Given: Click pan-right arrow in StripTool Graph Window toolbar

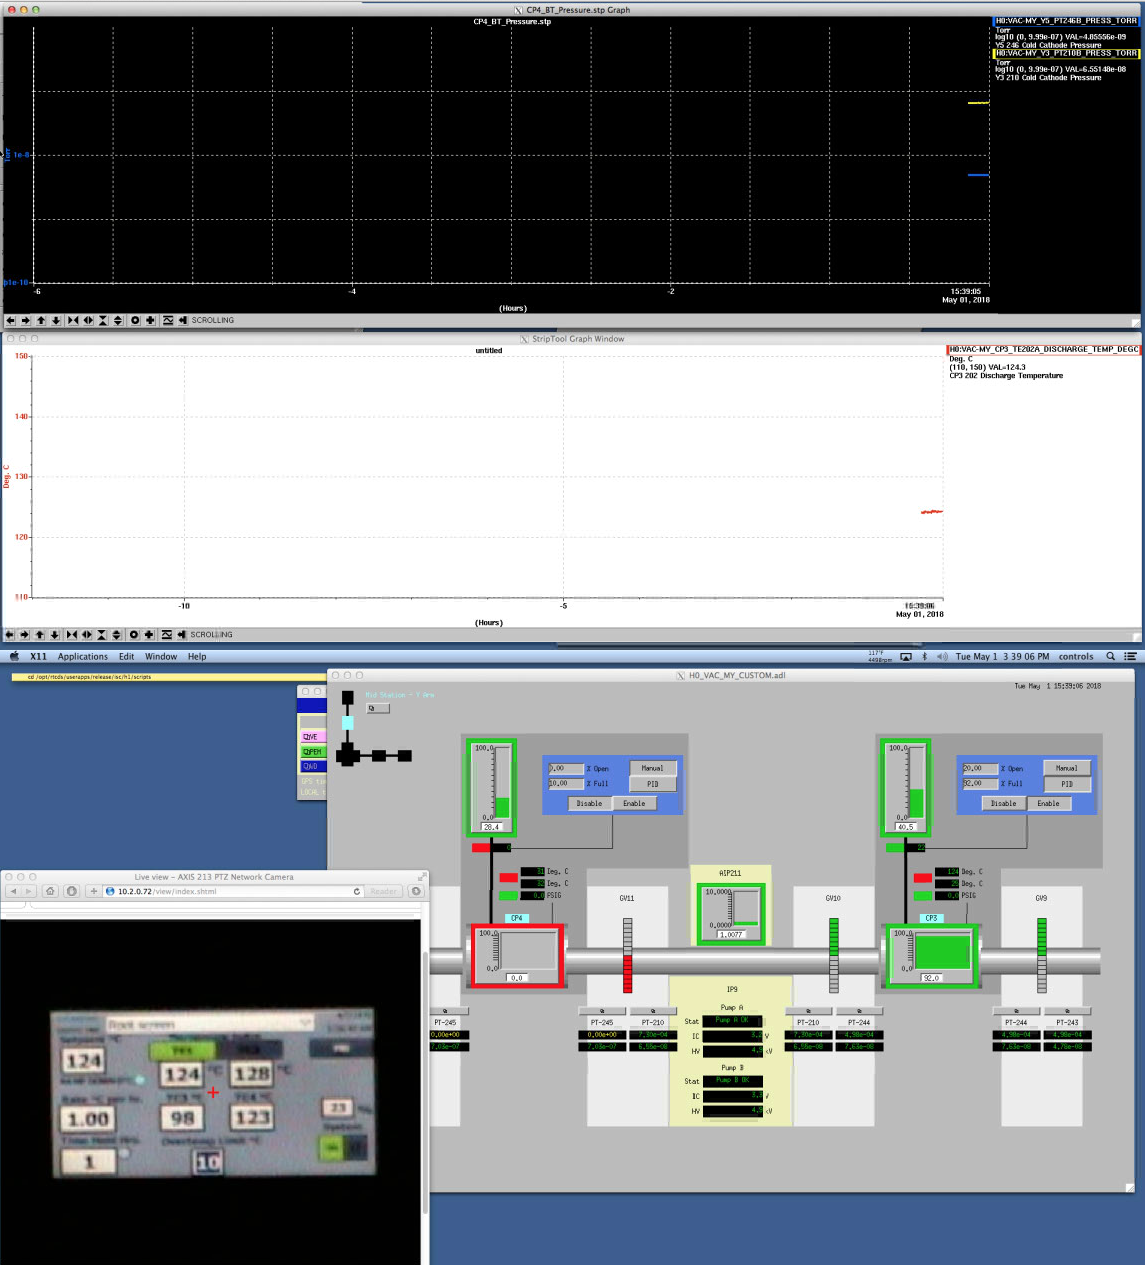Looking at the screenshot, I should click(24, 635).
